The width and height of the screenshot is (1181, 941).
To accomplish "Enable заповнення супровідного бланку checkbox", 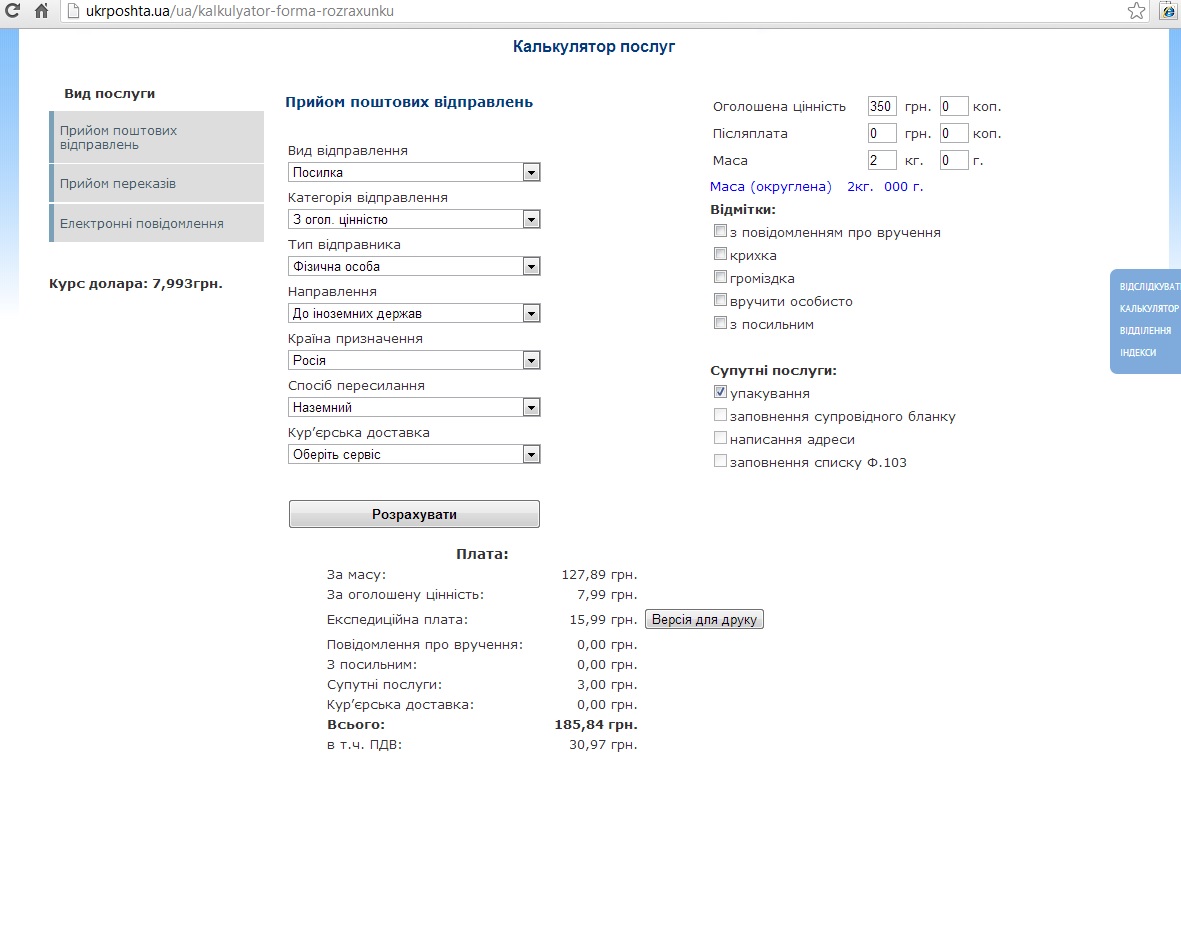I will point(720,414).
